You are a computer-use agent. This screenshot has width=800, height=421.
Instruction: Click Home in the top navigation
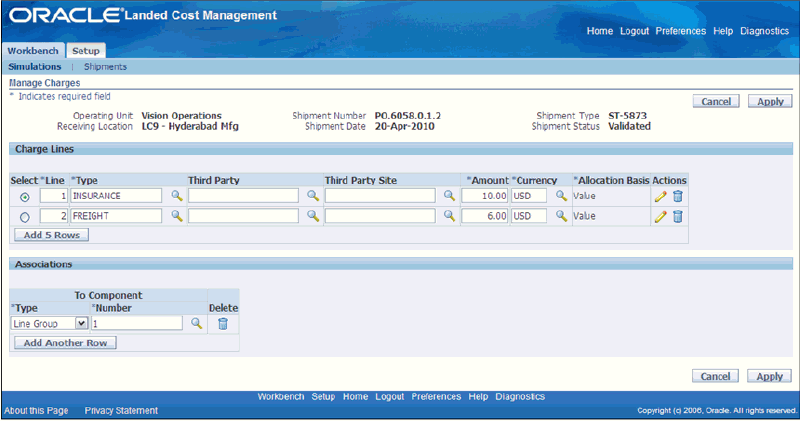[599, 31]
